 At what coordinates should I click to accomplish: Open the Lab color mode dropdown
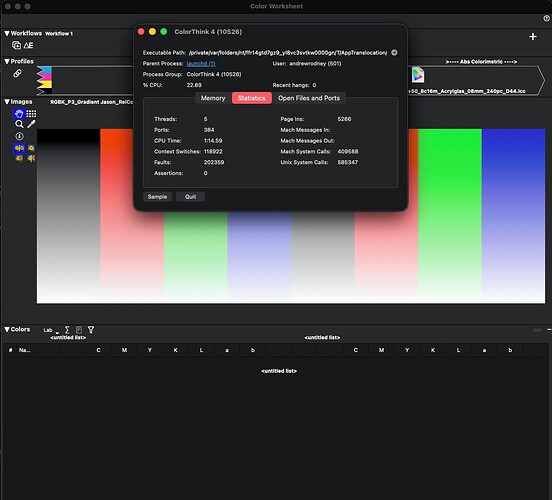point(51,330)
